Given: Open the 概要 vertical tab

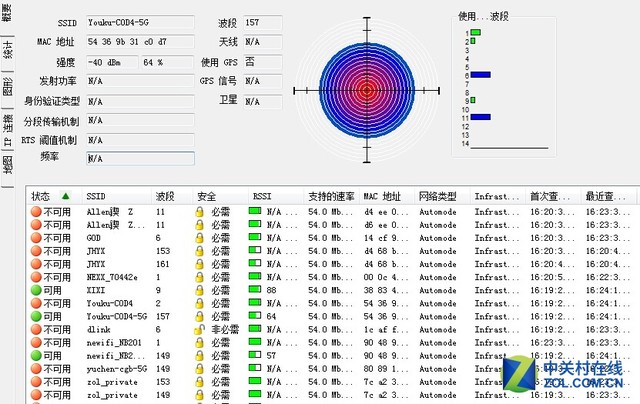Looking at the screenshot, I should 7,12.
